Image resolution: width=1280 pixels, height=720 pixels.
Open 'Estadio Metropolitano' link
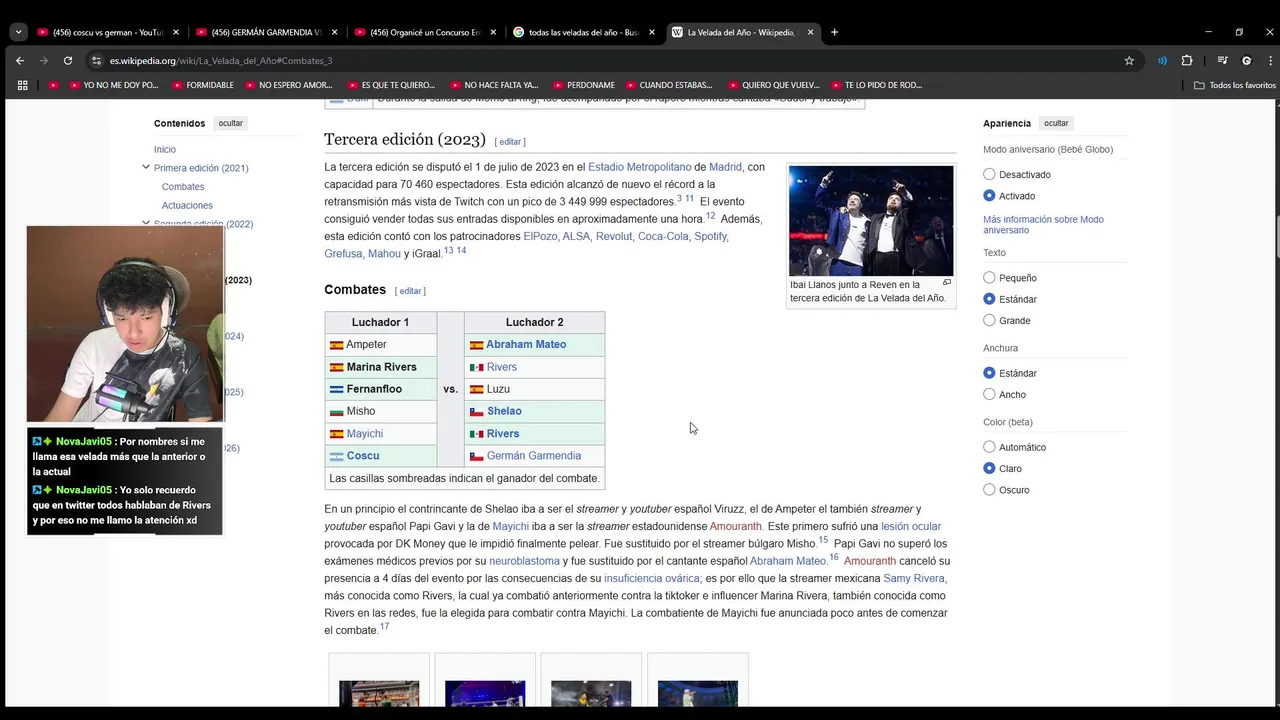[x=640, y=167]
